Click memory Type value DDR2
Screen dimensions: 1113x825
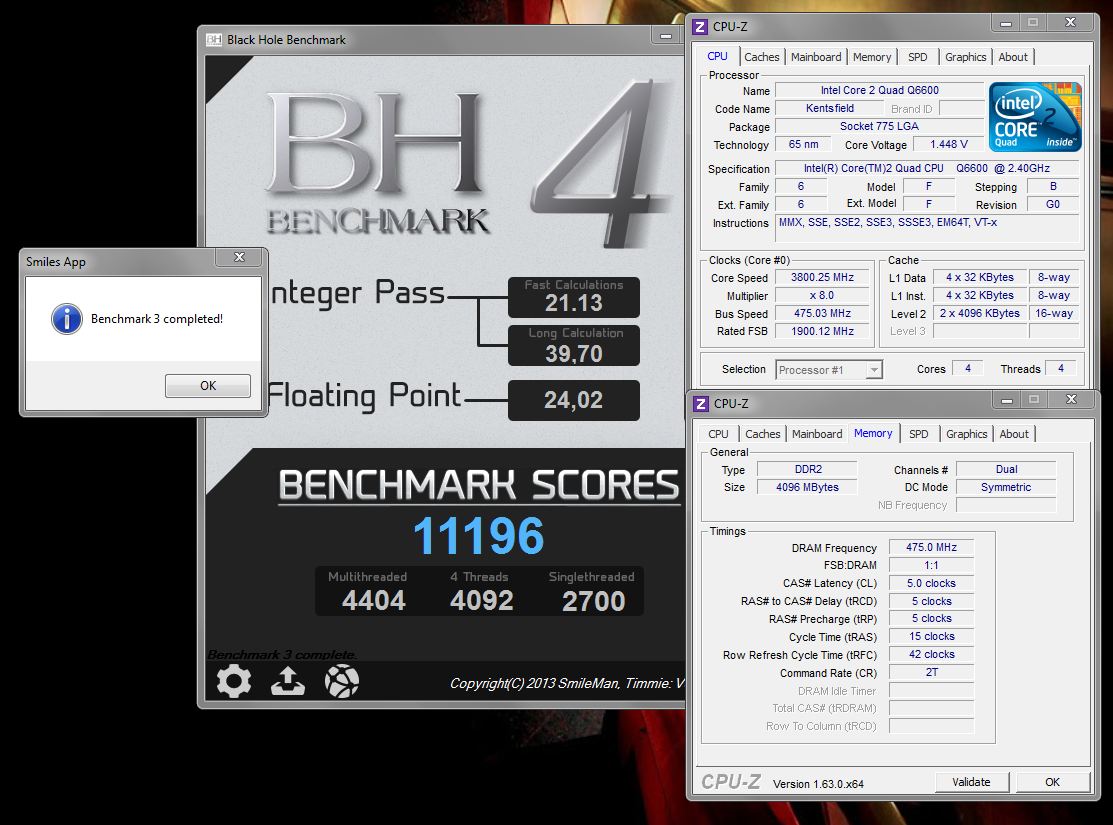tap(808, 469)
